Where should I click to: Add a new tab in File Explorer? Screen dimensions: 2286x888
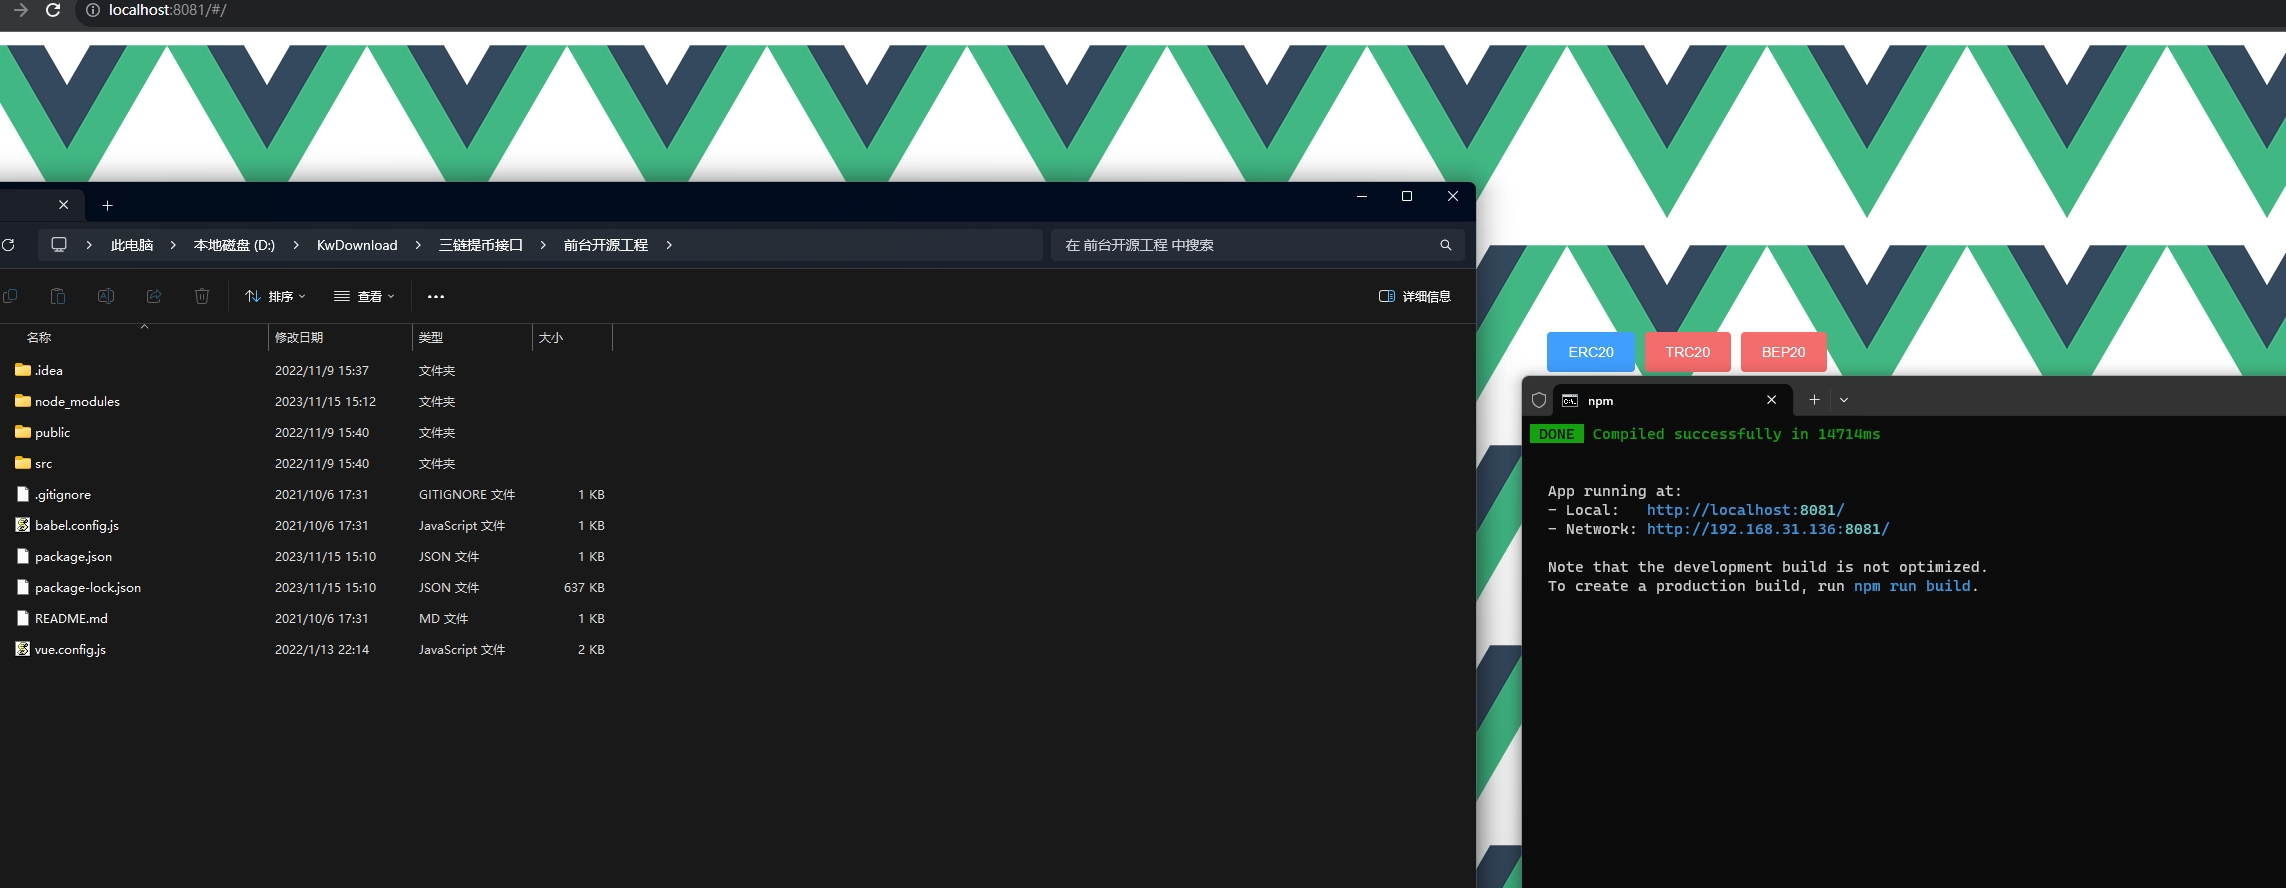(108, 206)
